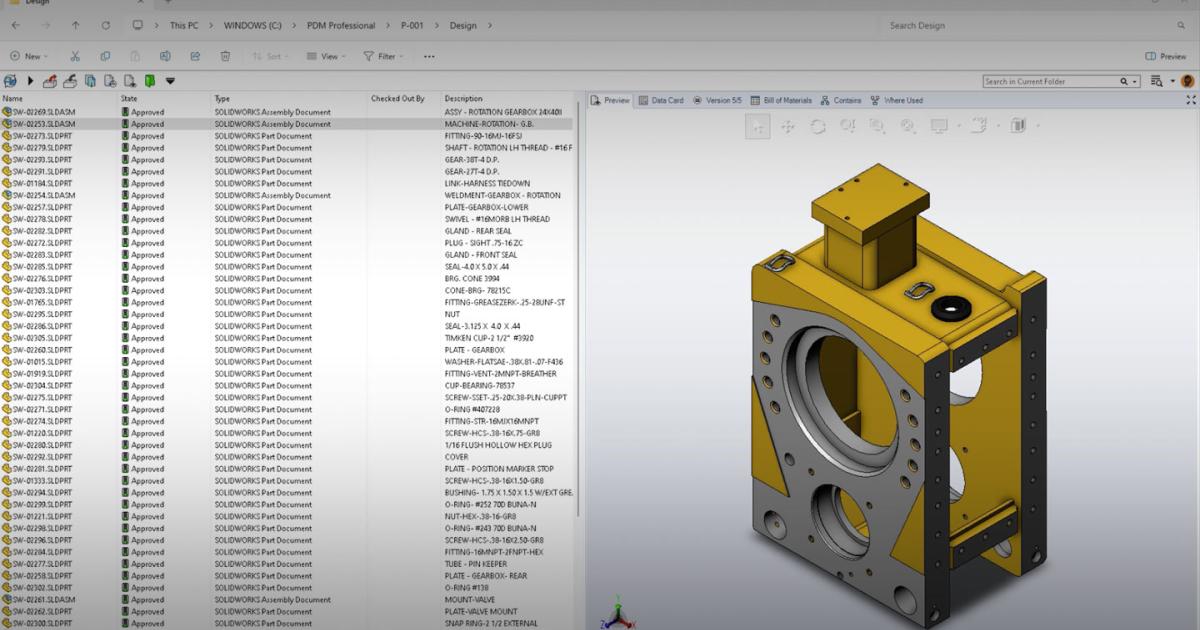This screenshot has width=1200, height=630.
Task: Click the Explorer Back navigation arrow
Action: (16, 25)
